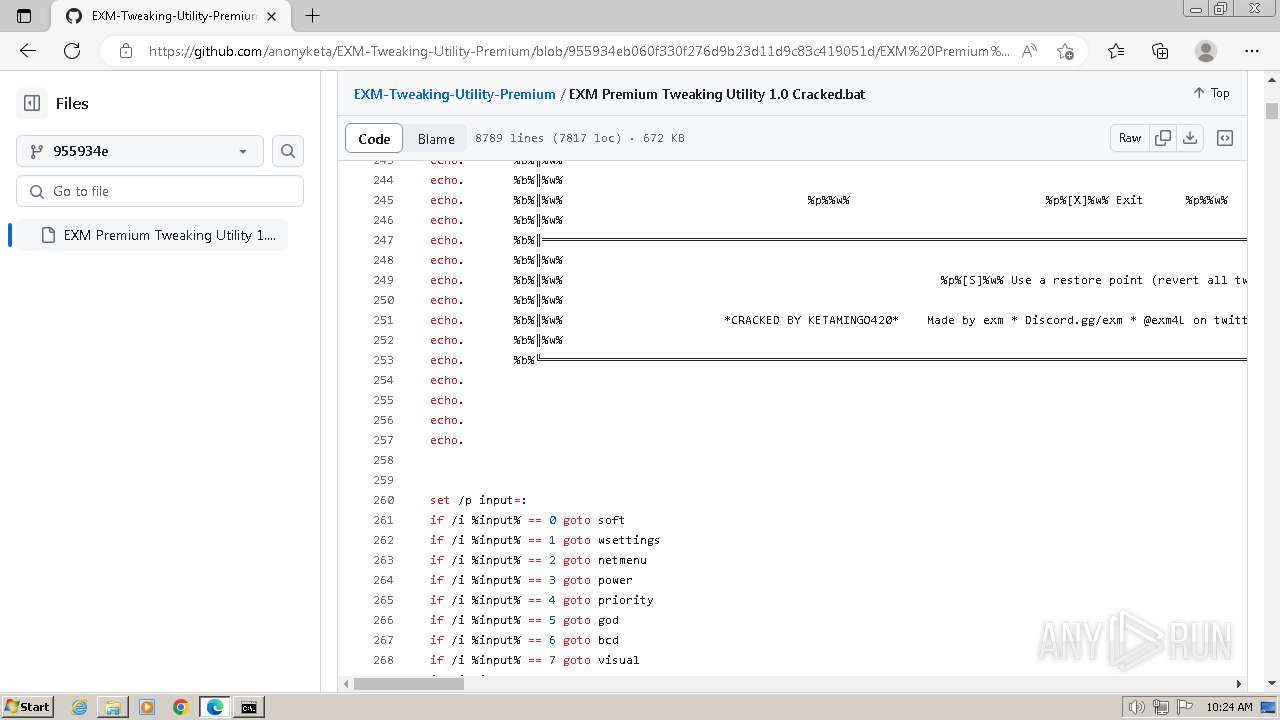Click the browser address bar URL
The image size is (1280, 720).
click(x=579, y=51)
